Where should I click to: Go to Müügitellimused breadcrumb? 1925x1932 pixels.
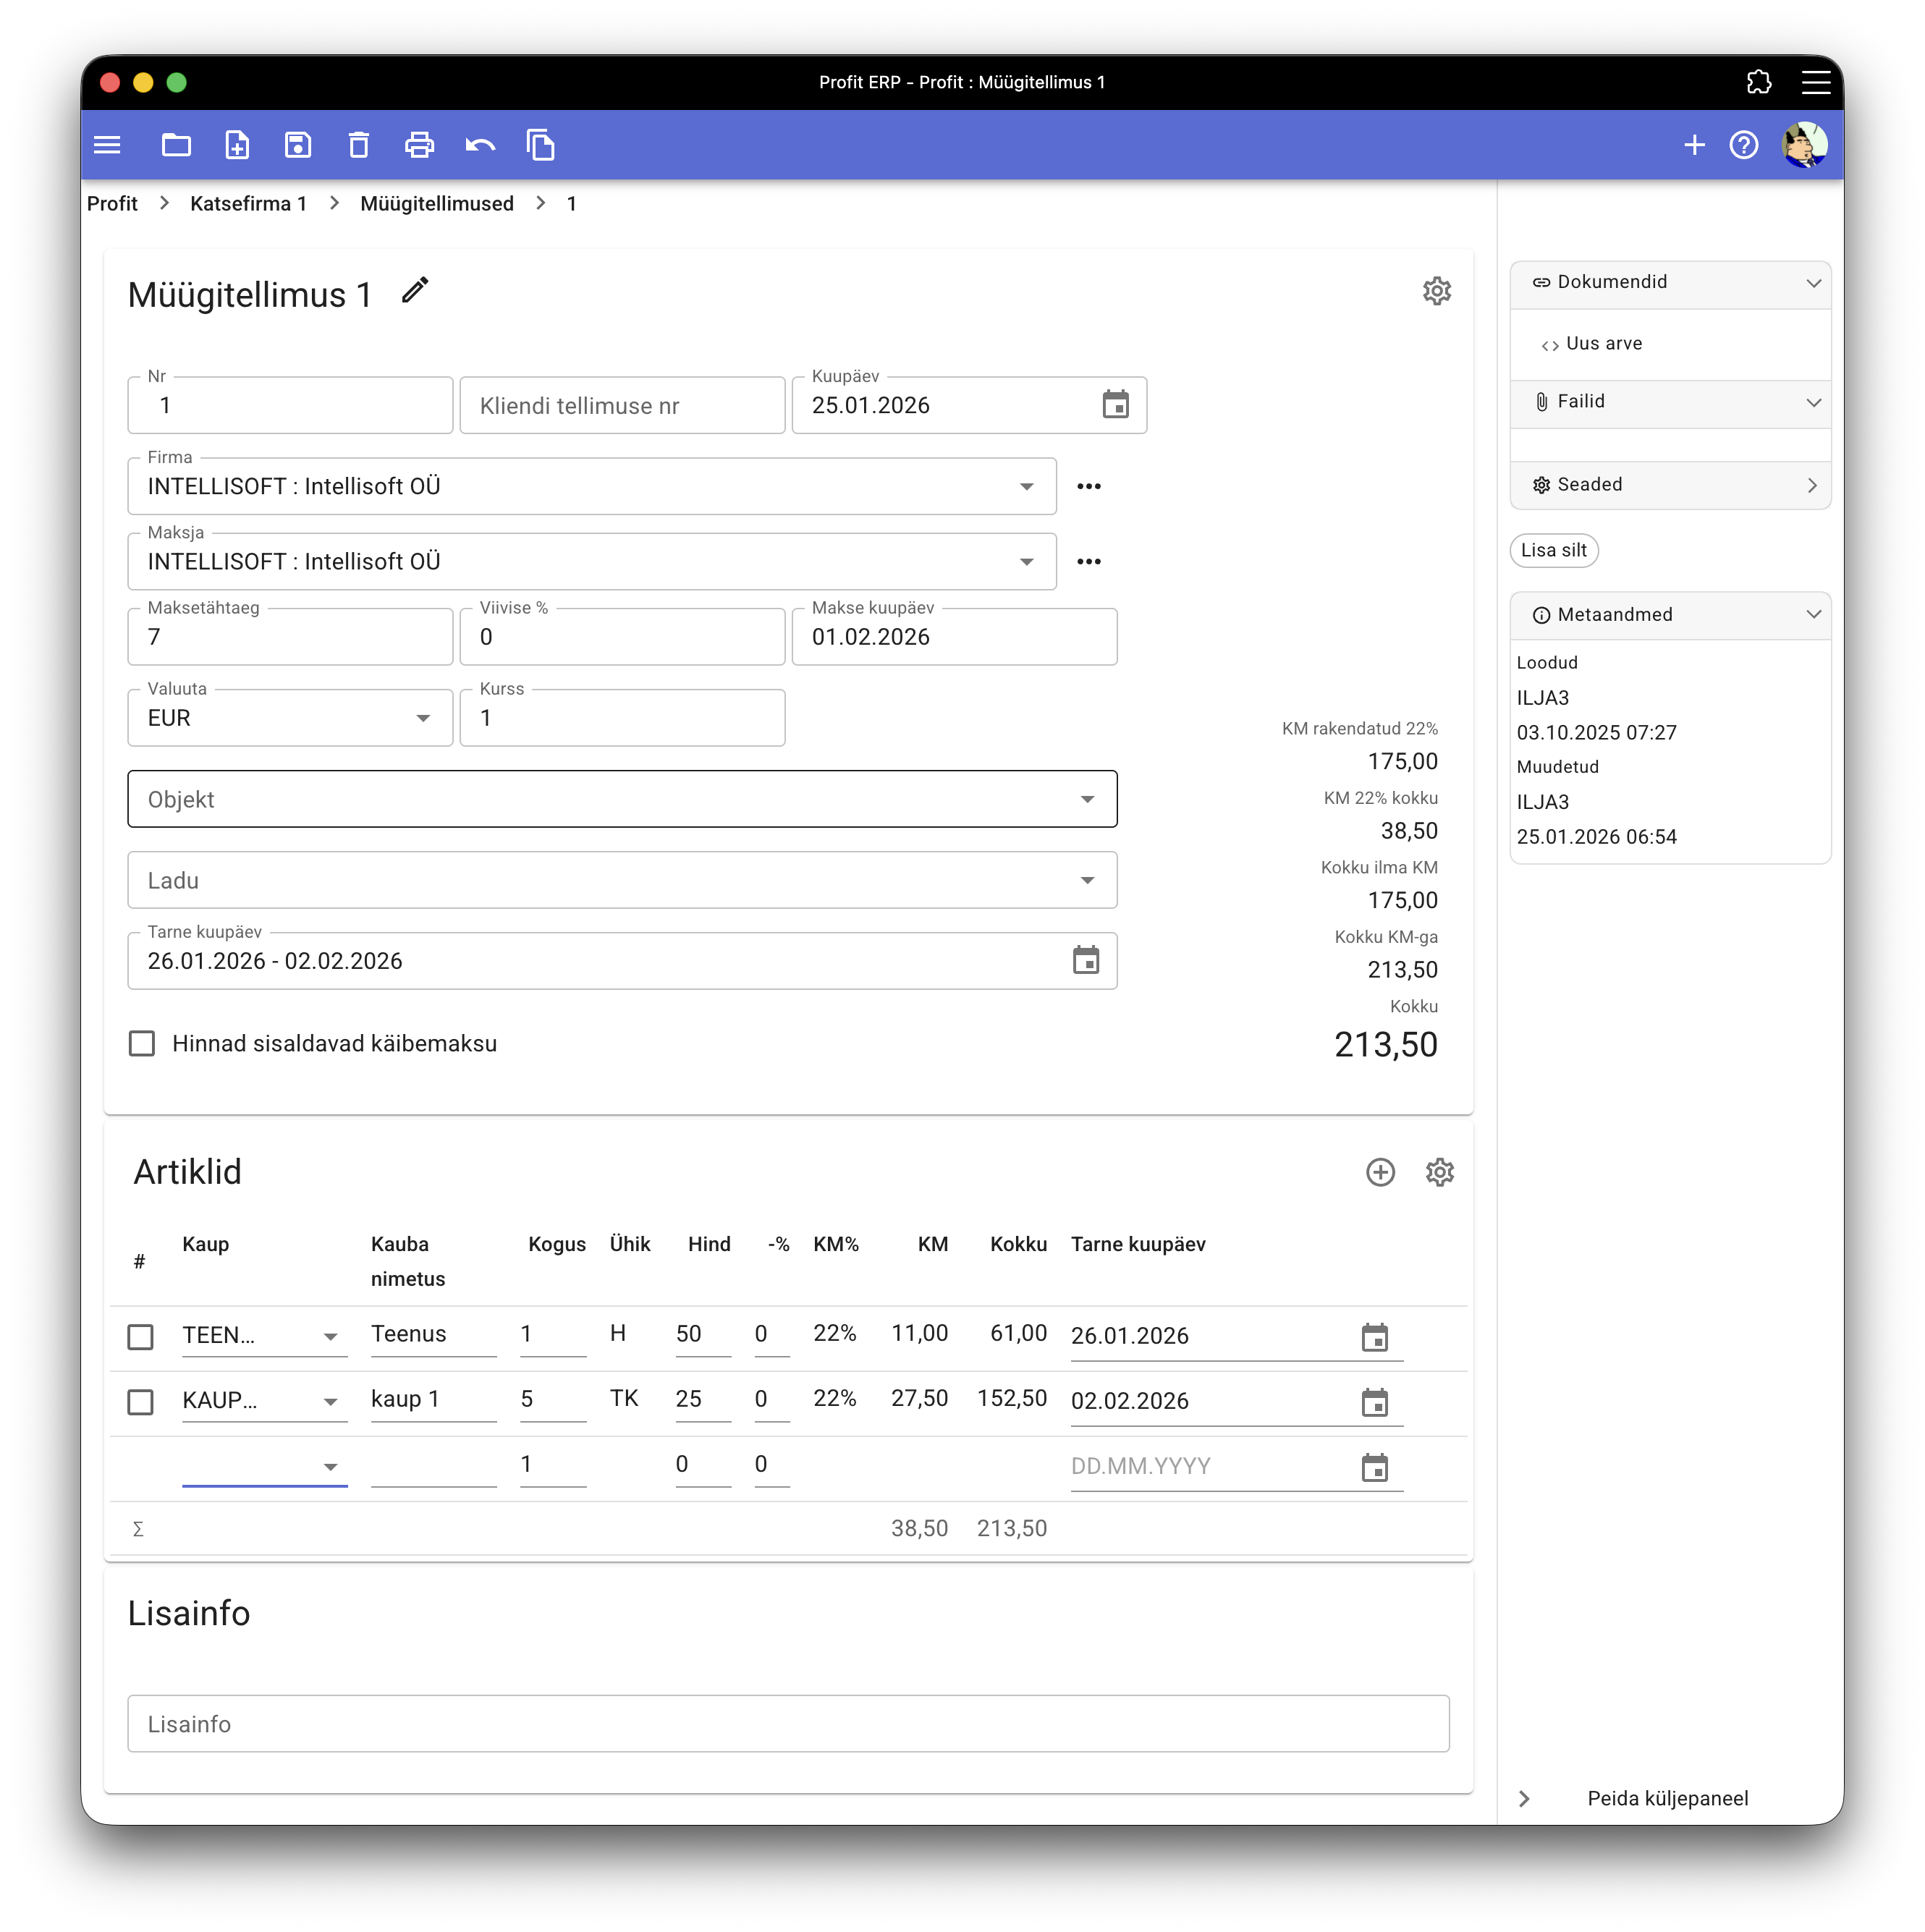tap(436, 204)
